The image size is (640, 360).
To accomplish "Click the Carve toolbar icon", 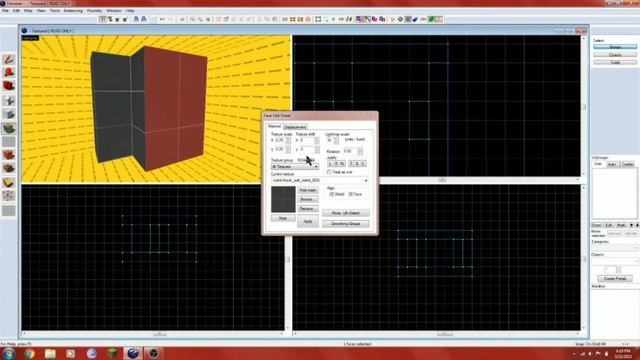I will [182, 19].
